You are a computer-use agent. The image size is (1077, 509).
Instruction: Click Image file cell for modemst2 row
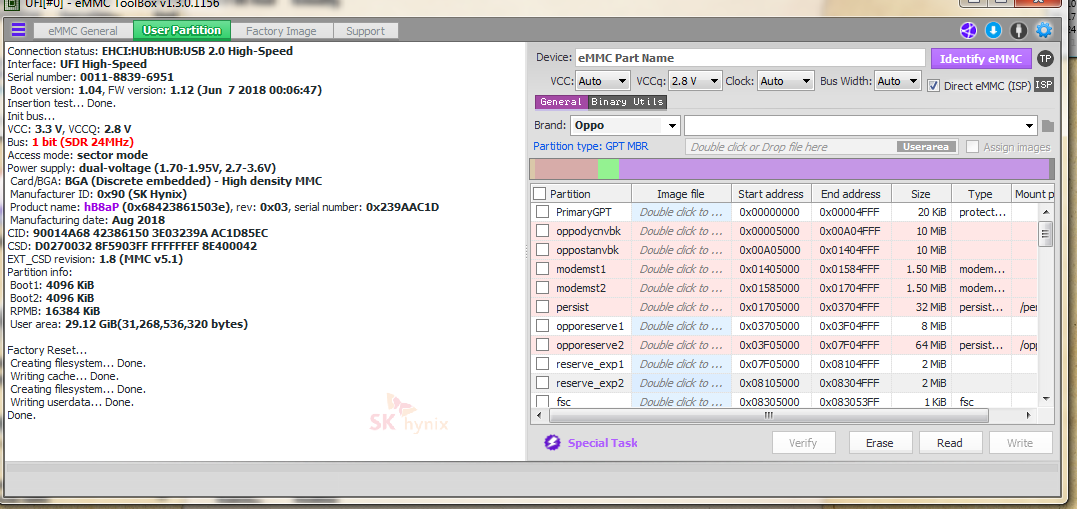[681, 288]
